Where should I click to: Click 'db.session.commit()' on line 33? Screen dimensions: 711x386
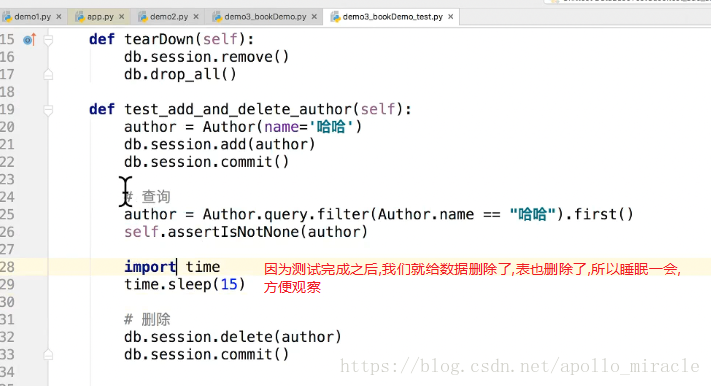pos(207,354)
